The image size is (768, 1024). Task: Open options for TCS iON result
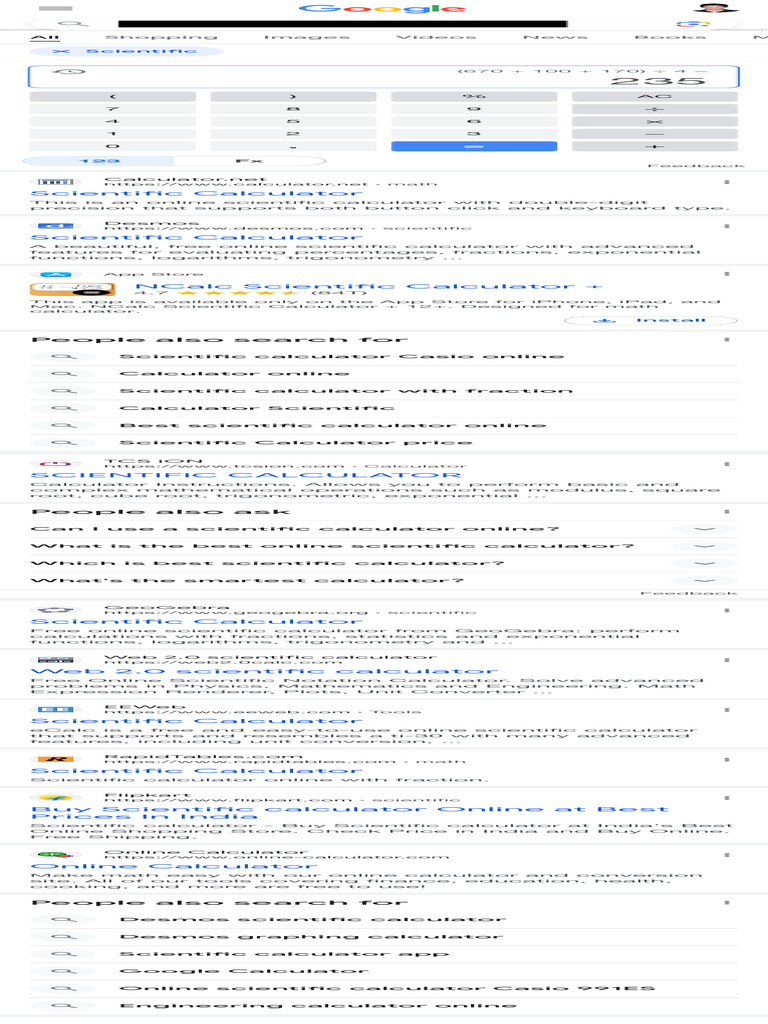coord(727,464)
